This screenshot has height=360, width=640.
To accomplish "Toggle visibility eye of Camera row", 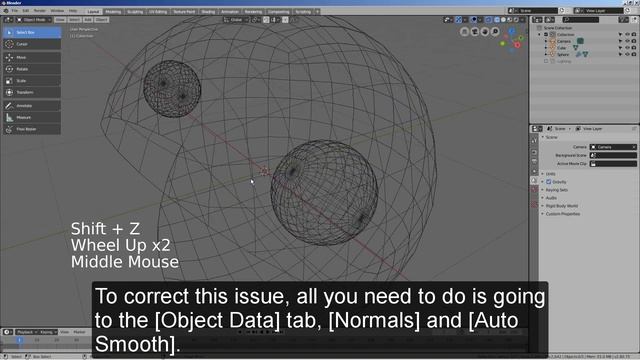I will (x=627, y=41).
